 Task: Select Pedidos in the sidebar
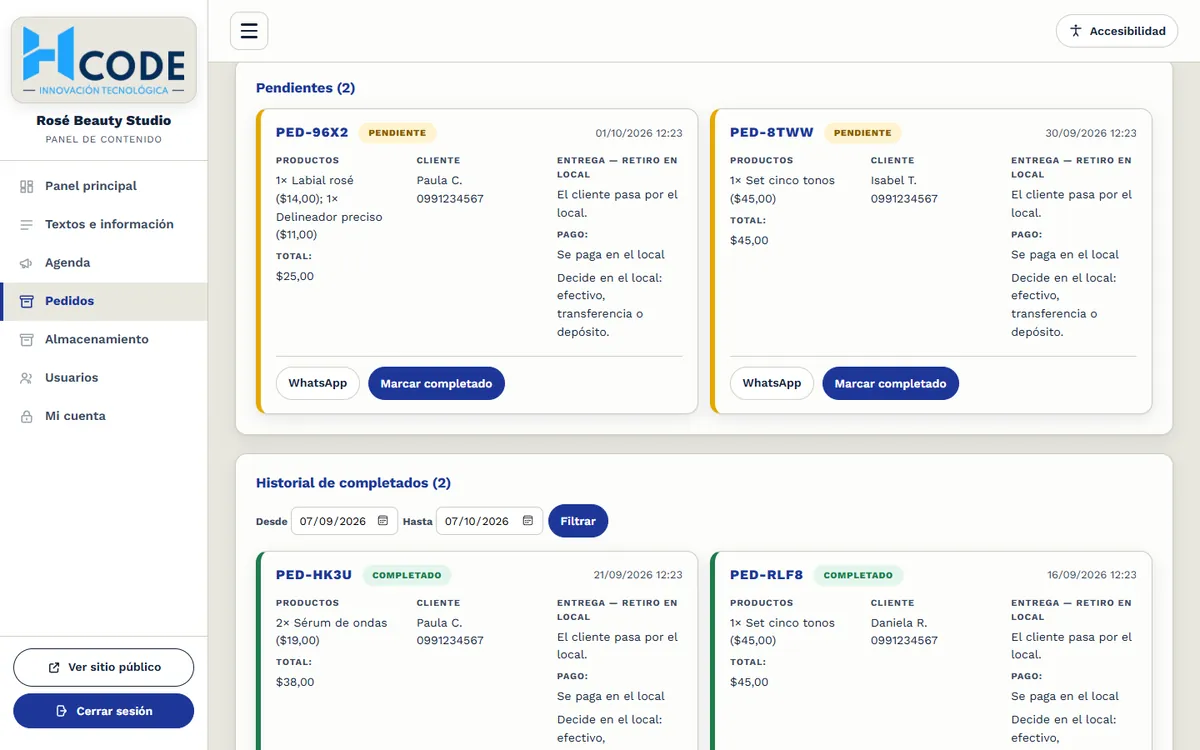tap(104, 301)
